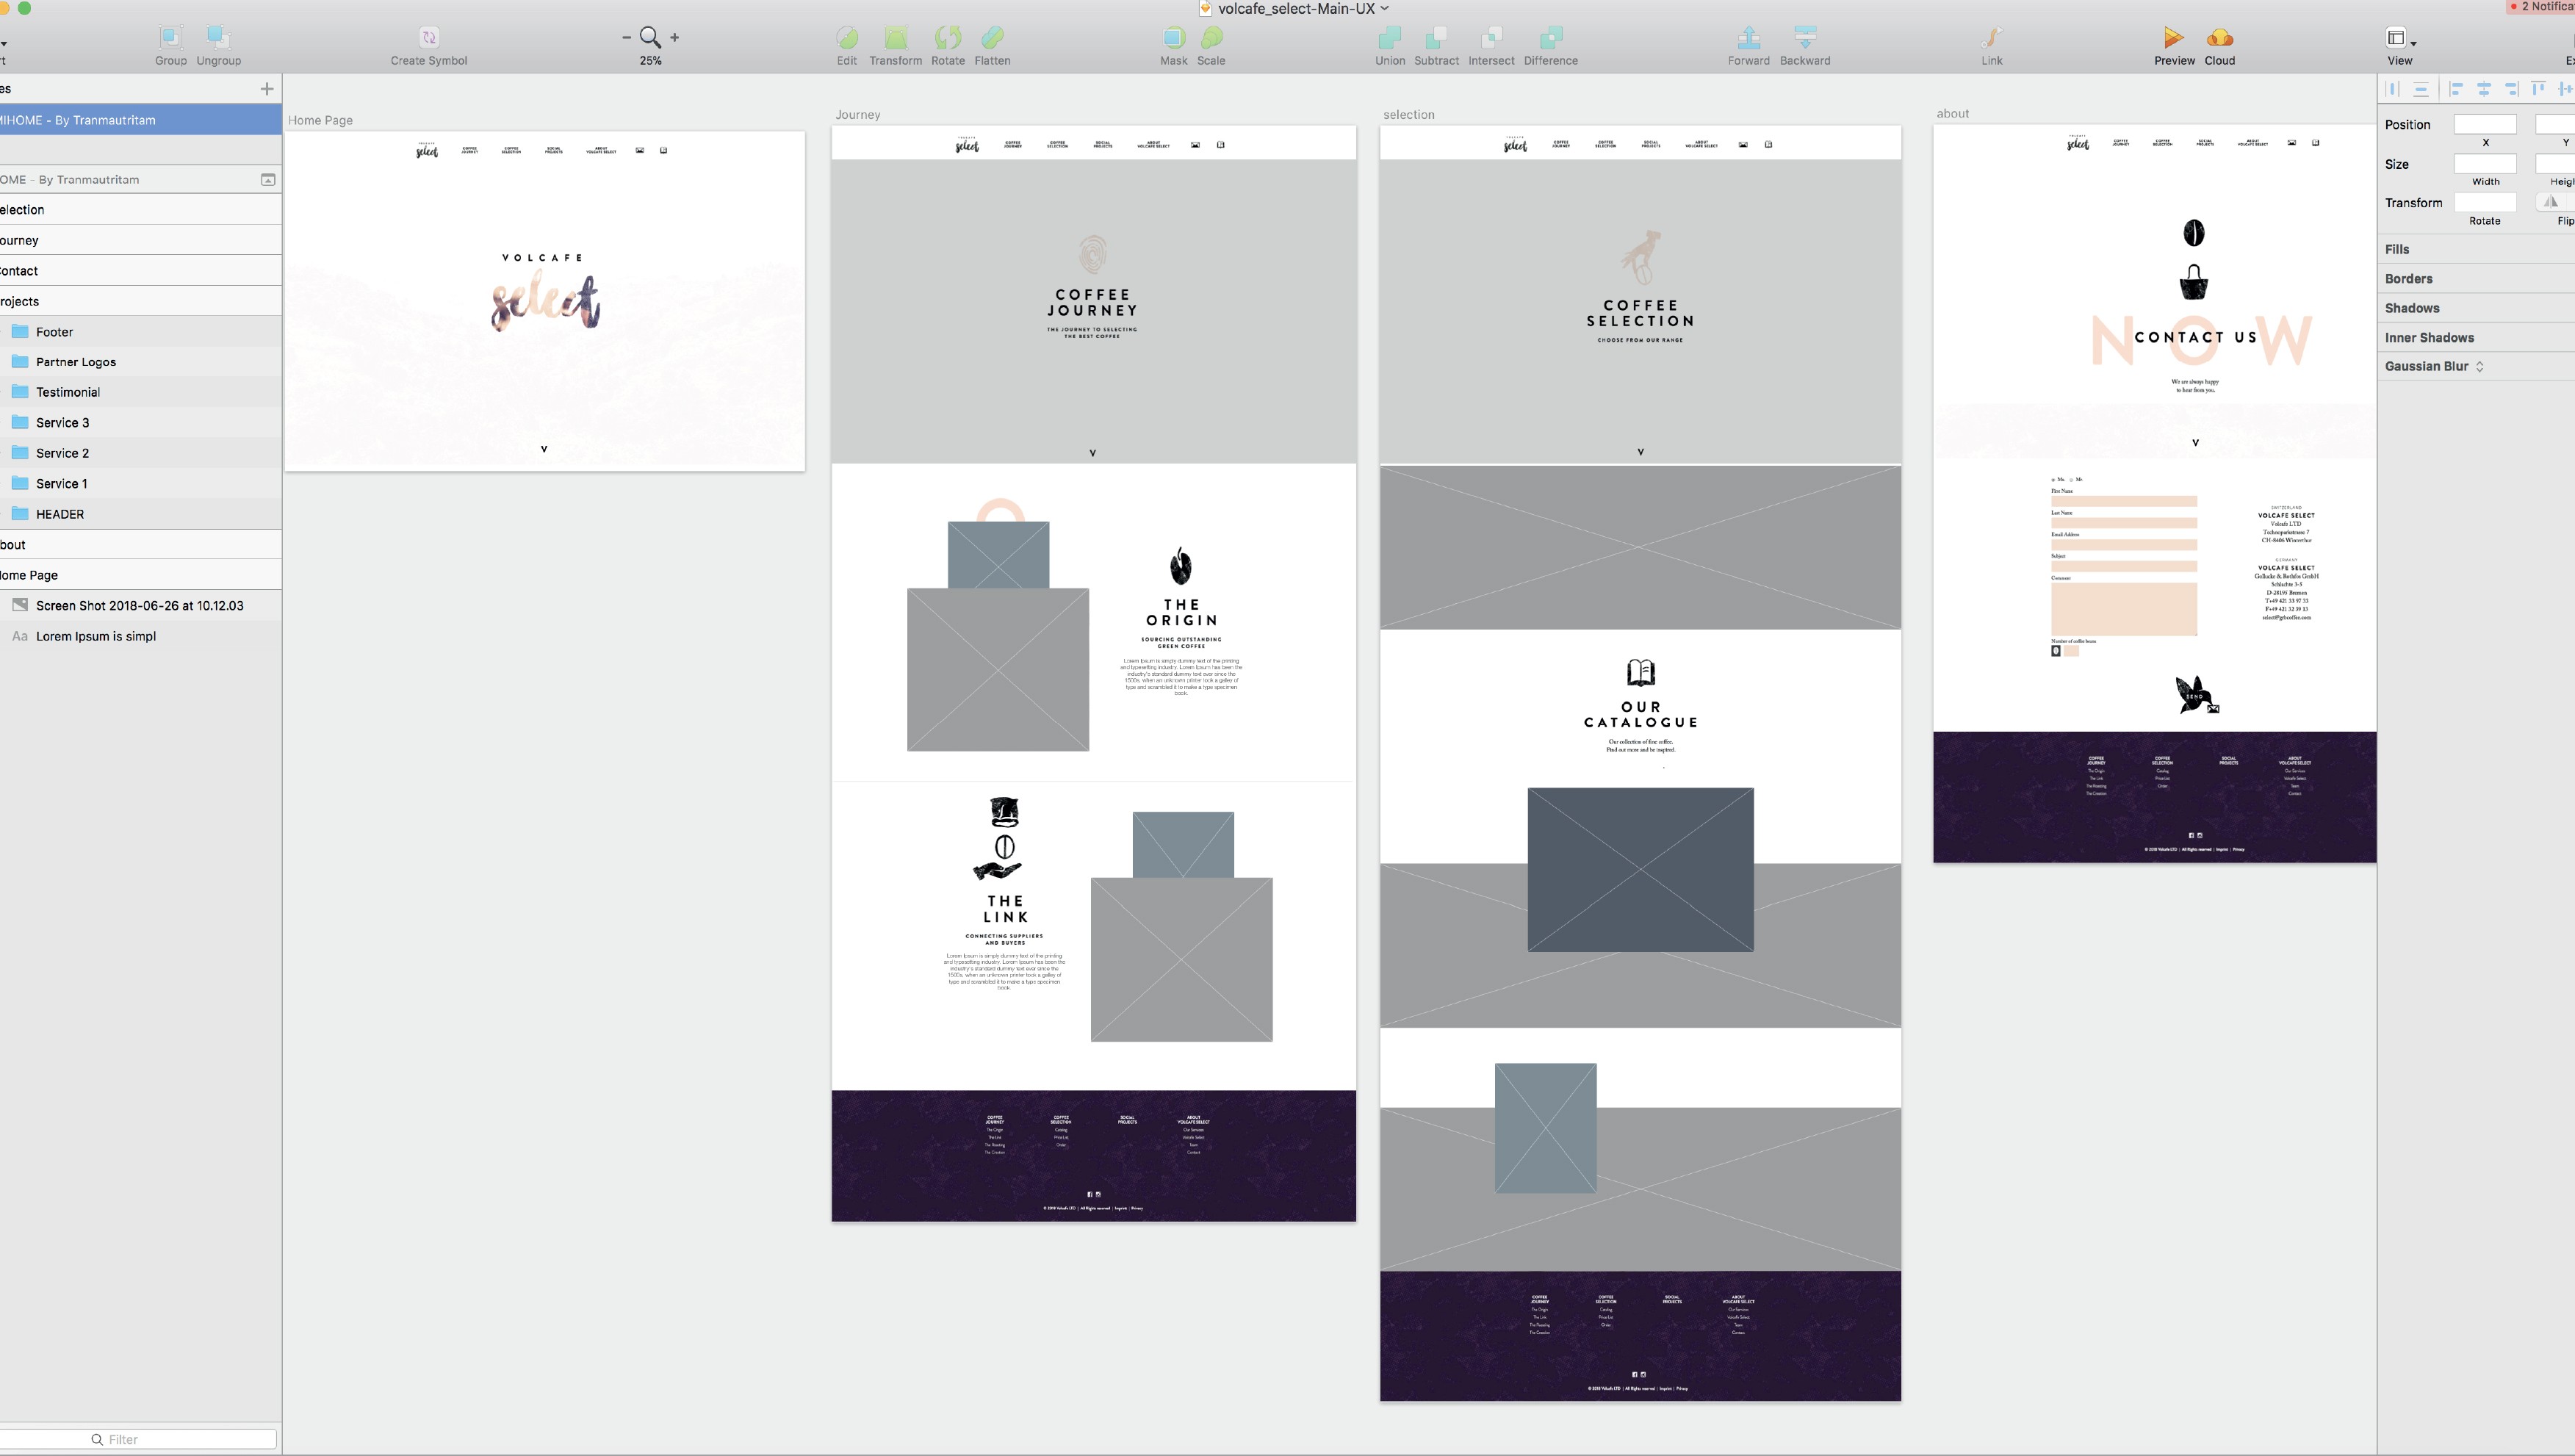Select the Testimonial group in layer list
Screen dimensions: 2575x1456
pos(68,392)
